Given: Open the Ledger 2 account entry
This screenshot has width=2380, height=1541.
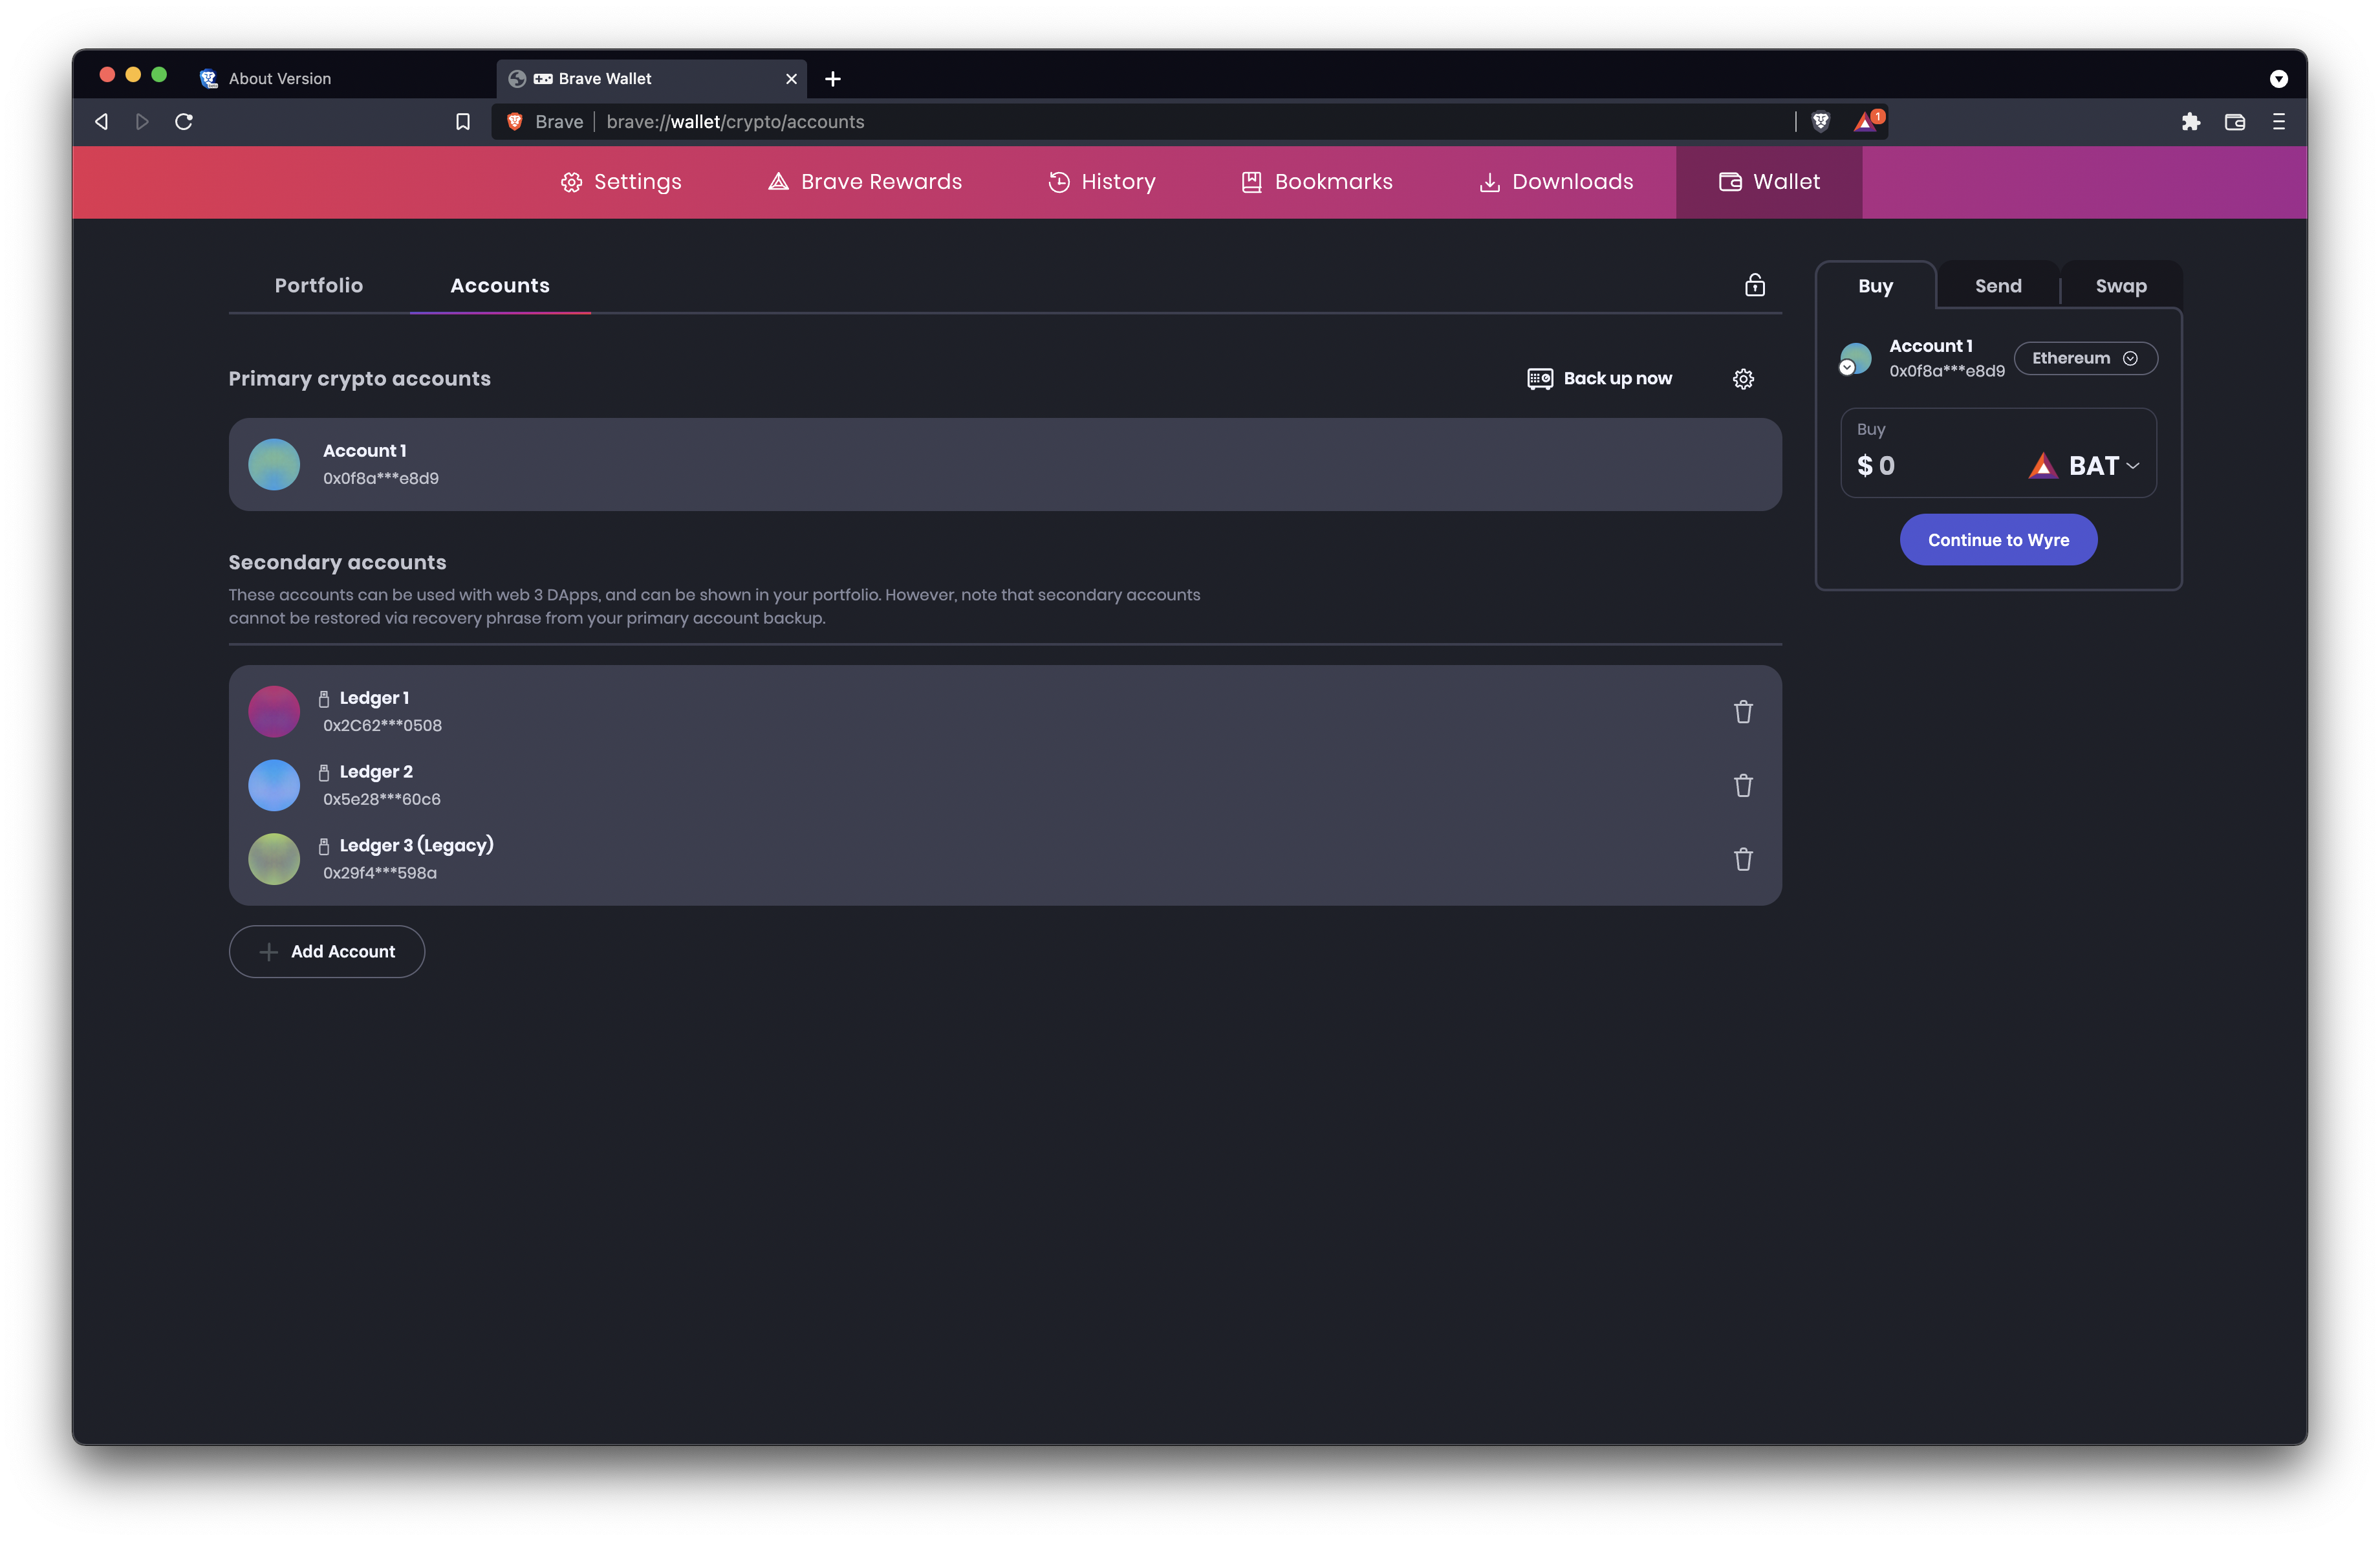Looking at the screenshot, I should tap(1005, 786).
